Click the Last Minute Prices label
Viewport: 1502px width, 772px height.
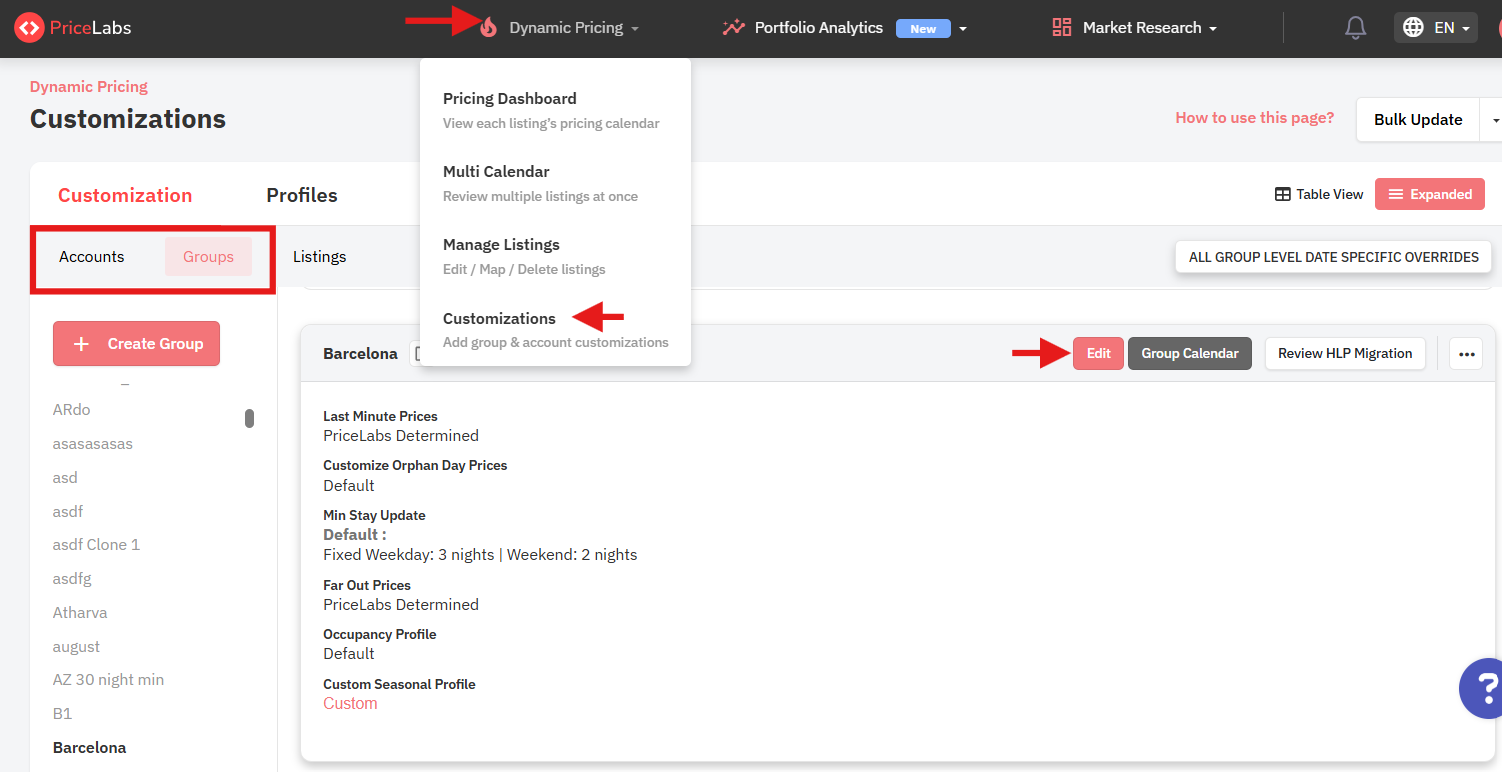(x=380, y=417)
